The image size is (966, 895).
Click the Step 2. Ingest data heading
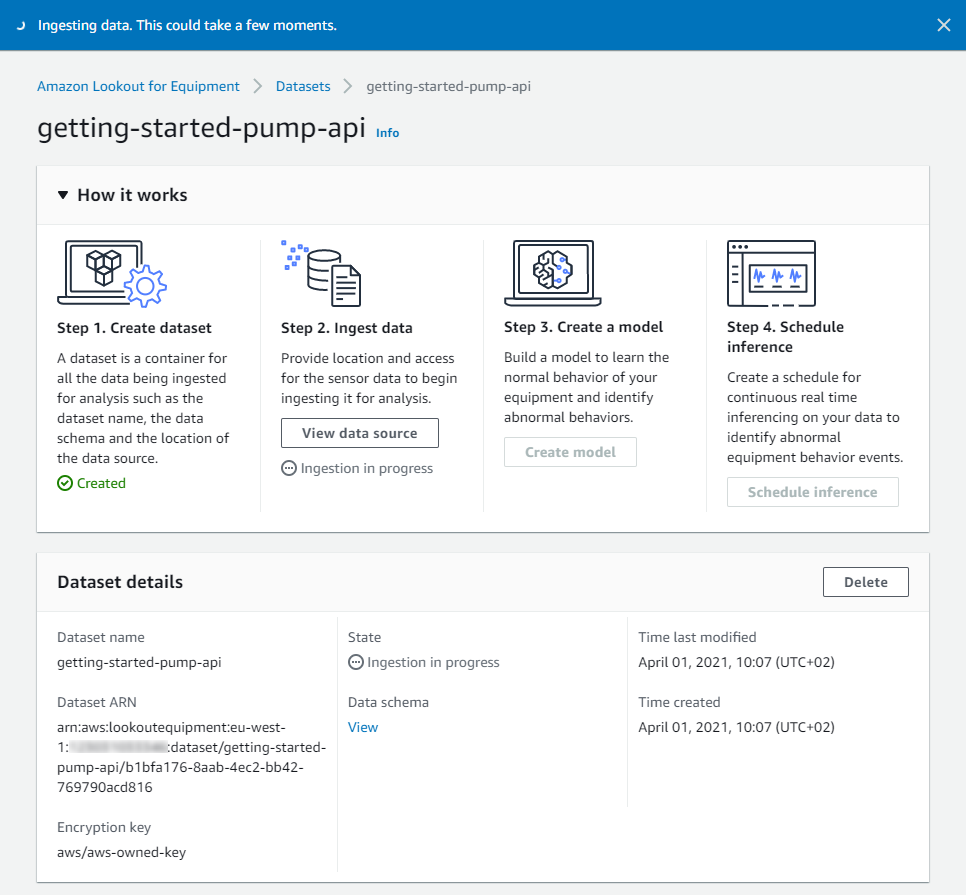tap(347, 328)
